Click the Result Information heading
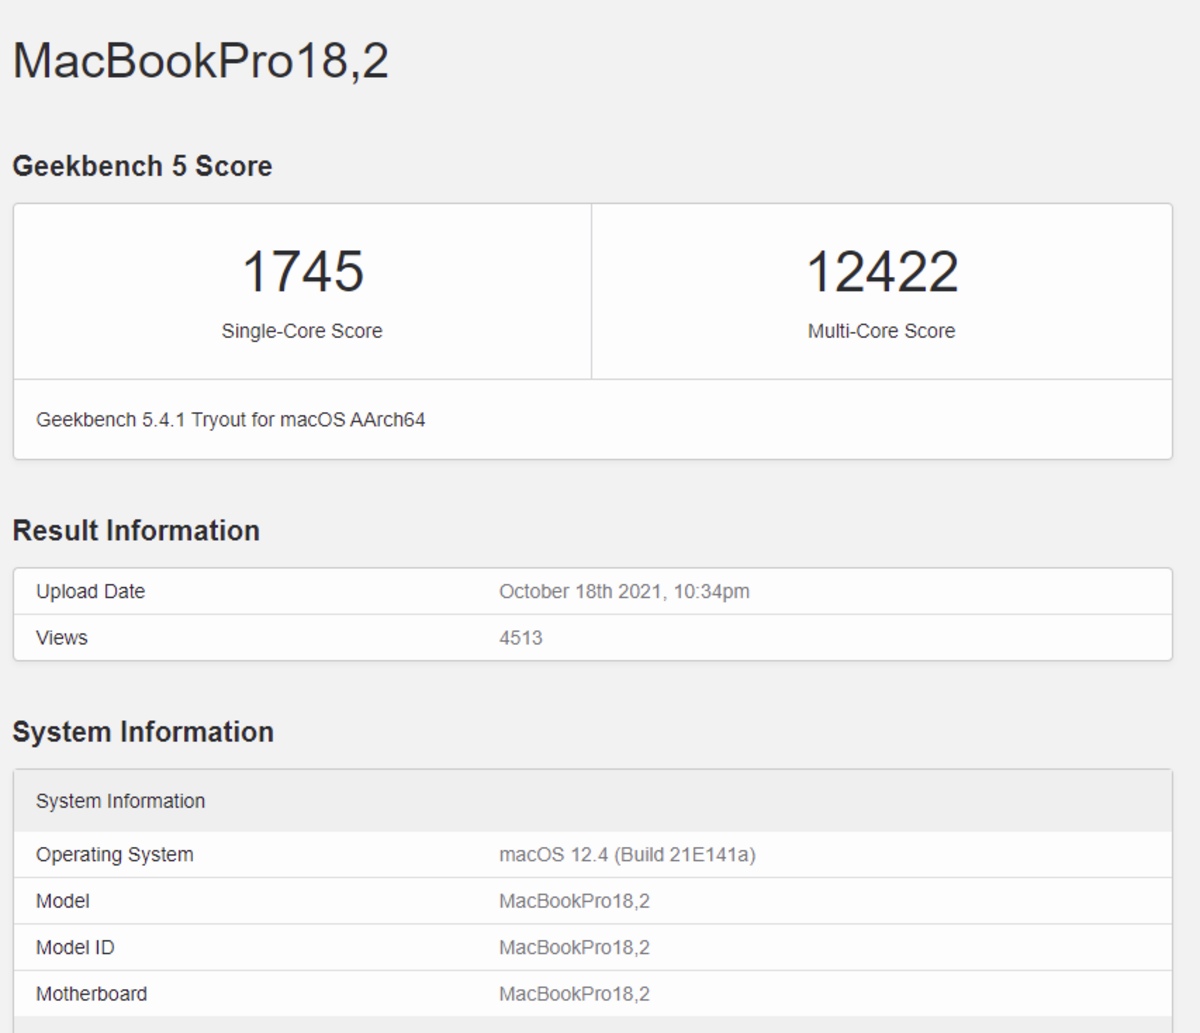This screenshot has width=1200, height=1033. point(136,530)
